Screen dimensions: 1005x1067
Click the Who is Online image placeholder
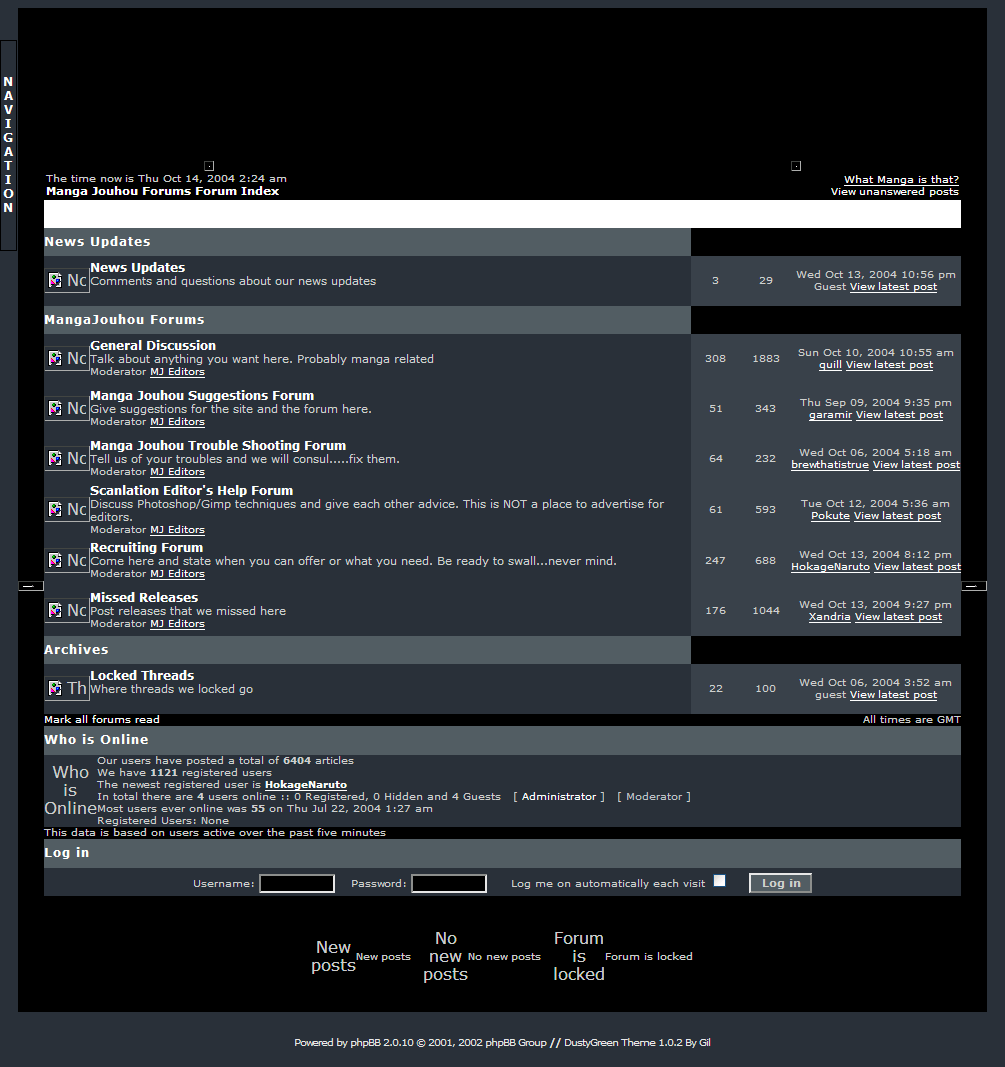[70, 790]
